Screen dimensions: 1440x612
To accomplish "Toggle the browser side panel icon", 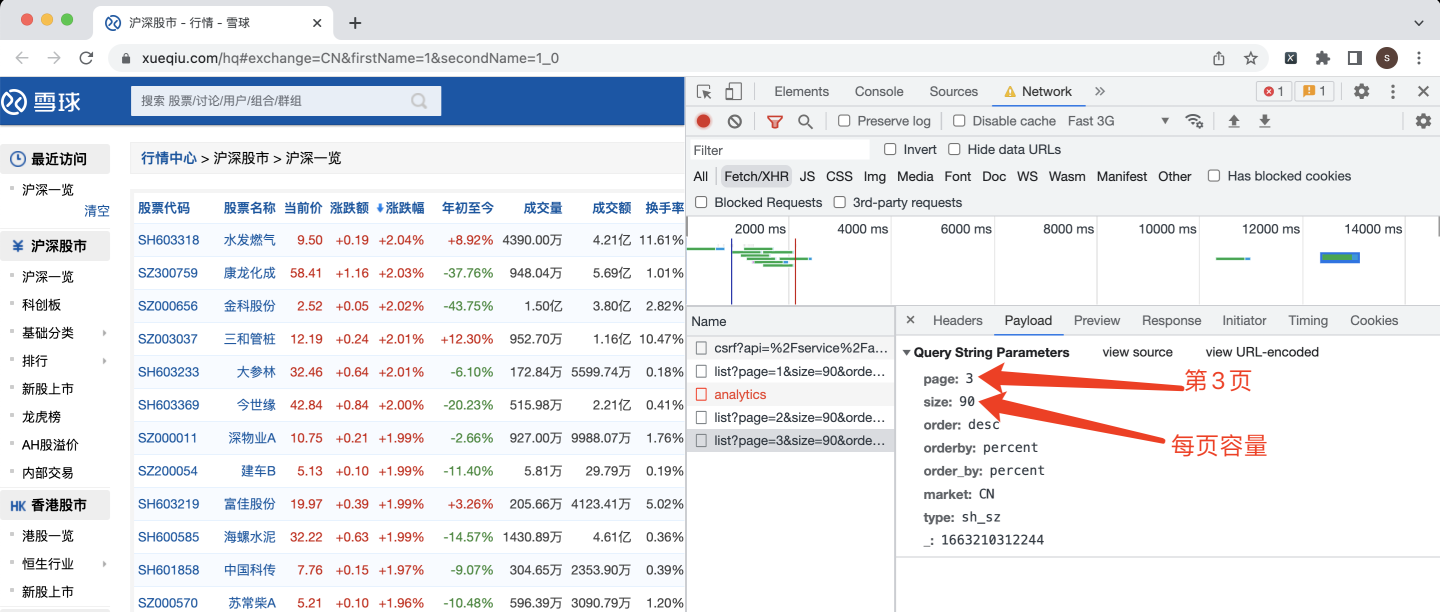I will (1354, 58).
